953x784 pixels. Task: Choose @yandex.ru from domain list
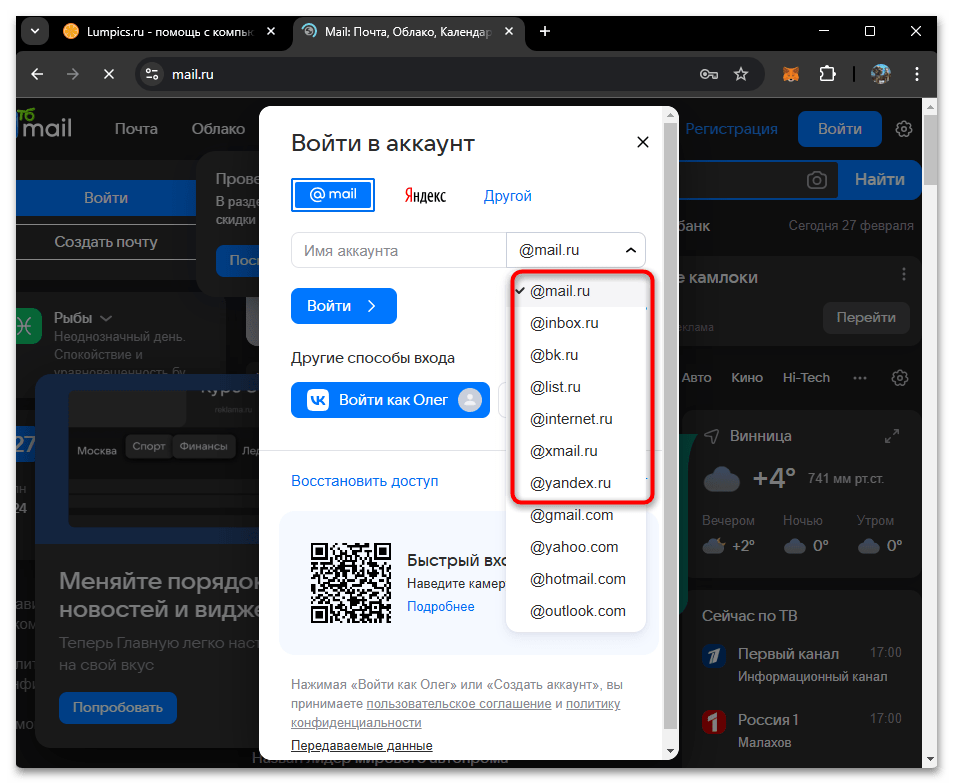pyautogui.click(x=576, y=483)
